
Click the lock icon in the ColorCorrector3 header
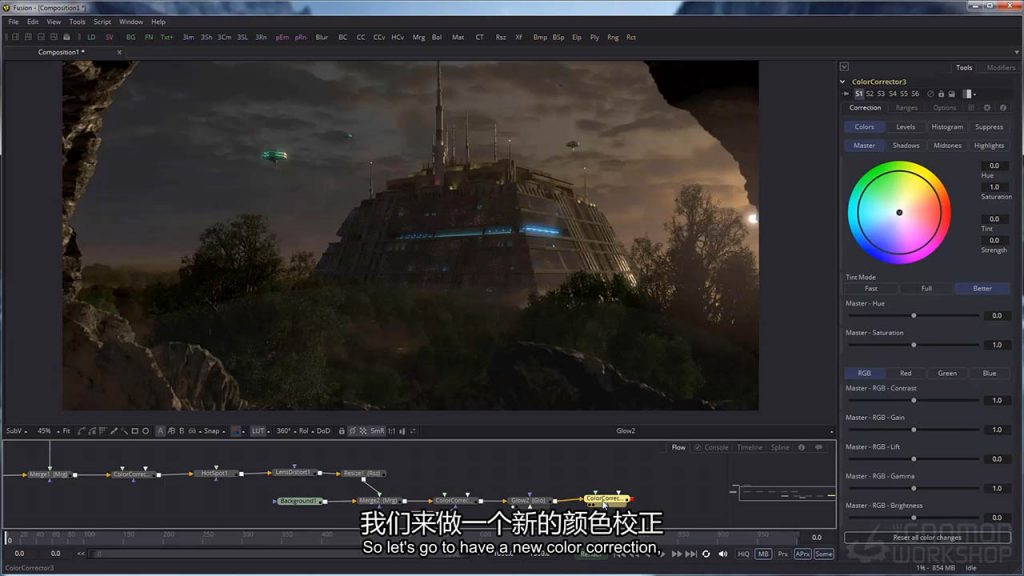tap(941, 94)
